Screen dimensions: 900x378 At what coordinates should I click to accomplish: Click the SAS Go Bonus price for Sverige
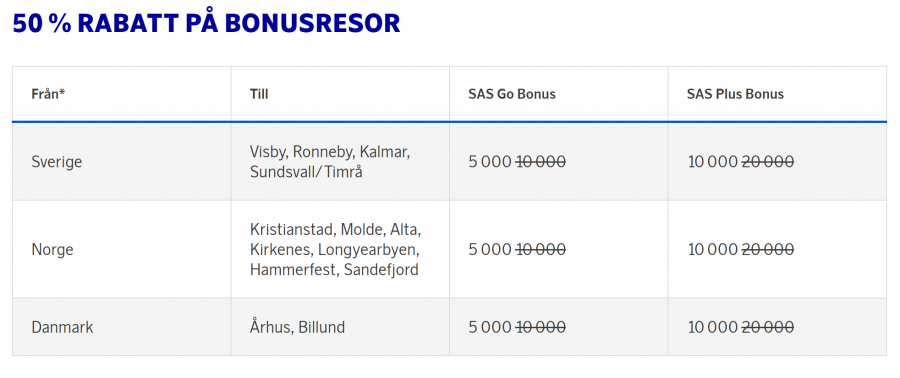click(517, 162)
